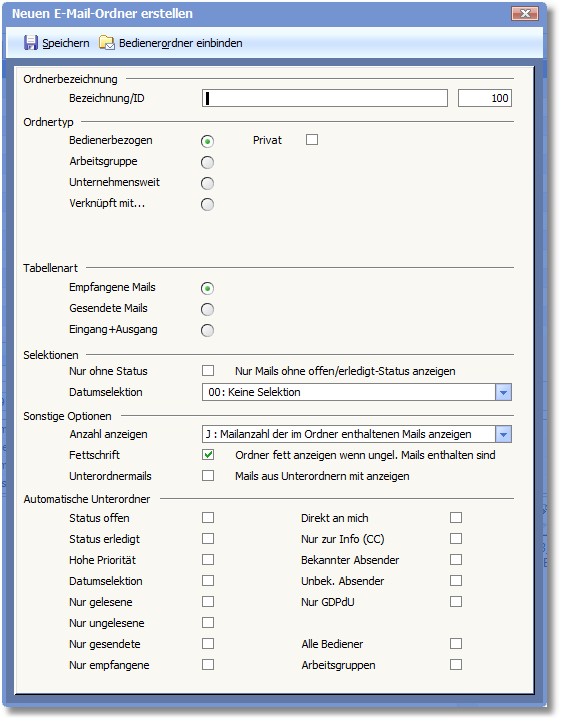Select Empfangene Mails table type
Image resolution: width=561 pixels, height=721 pixels.
tap(207, 288)
